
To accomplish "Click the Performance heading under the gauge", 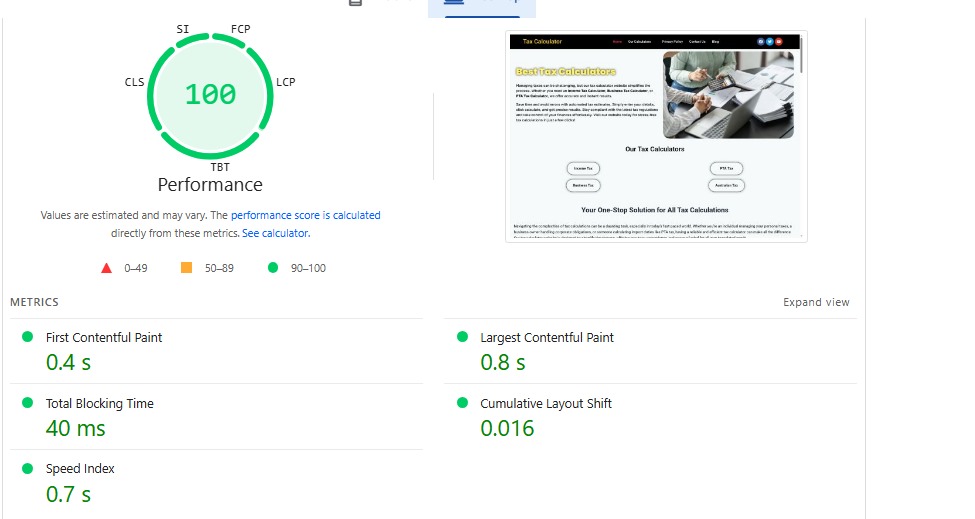I will pyautogui.click(x=210, y=185).
